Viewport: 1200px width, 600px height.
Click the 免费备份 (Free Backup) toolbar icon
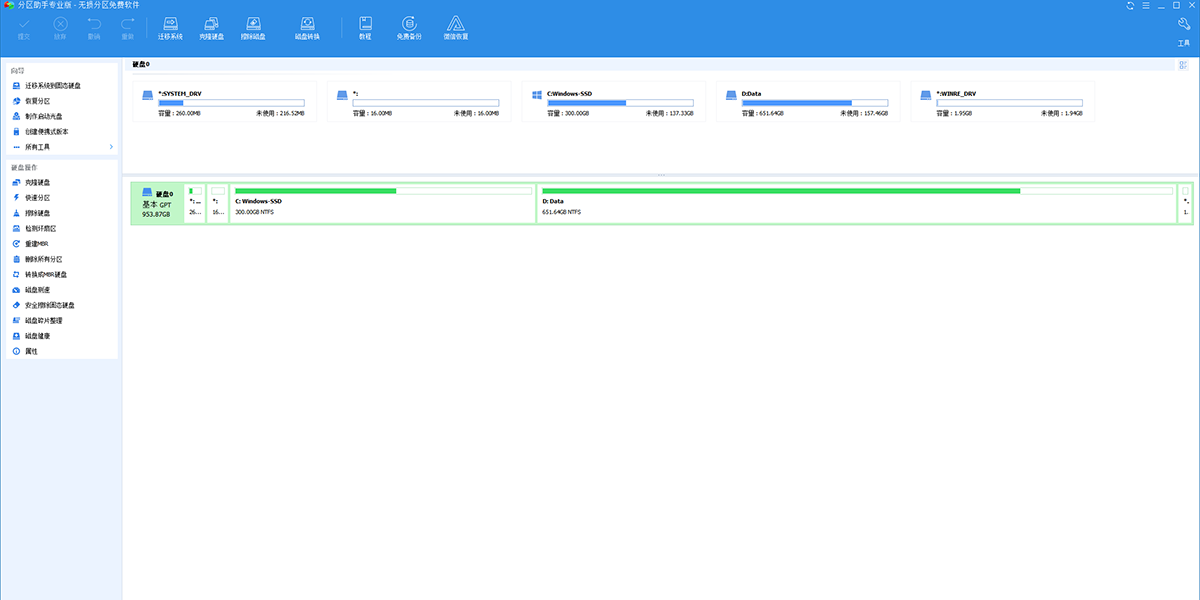coord(409,28)
